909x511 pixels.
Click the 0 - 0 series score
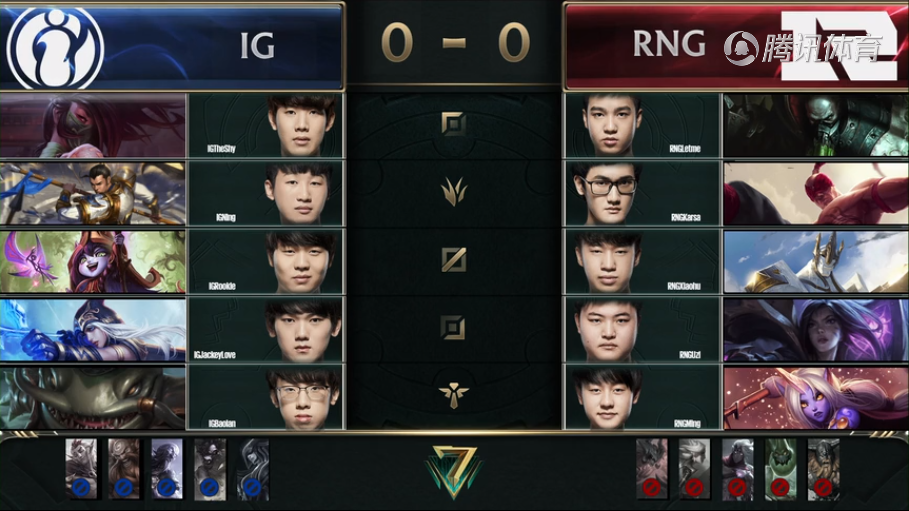tap(455, 42)
